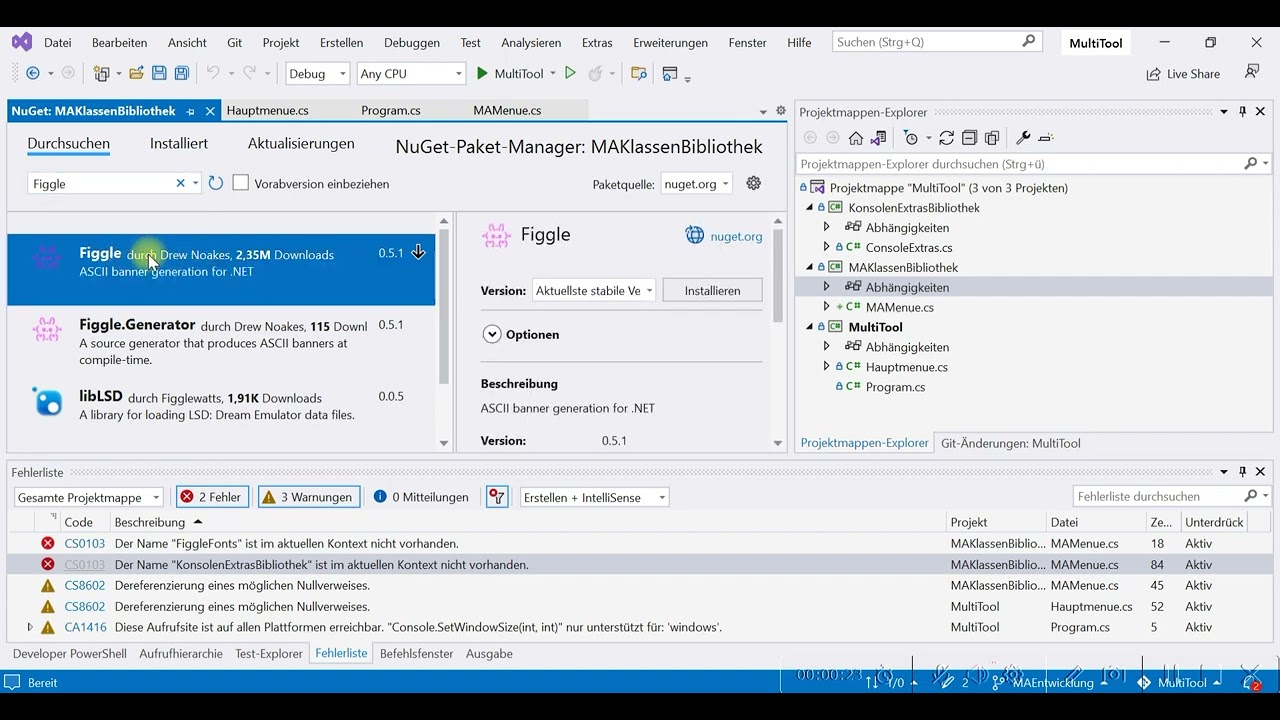Open the Erstellen menu

pos(341,43)
